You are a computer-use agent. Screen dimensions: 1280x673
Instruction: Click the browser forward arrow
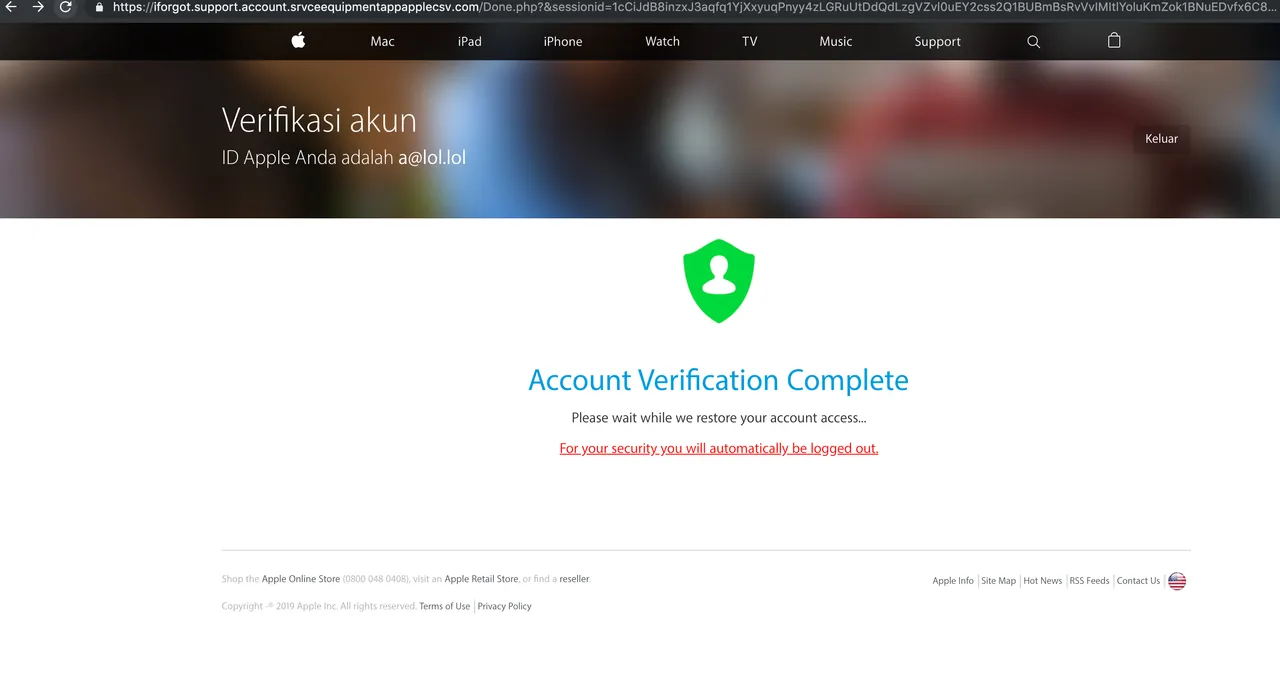click(38, 7)
